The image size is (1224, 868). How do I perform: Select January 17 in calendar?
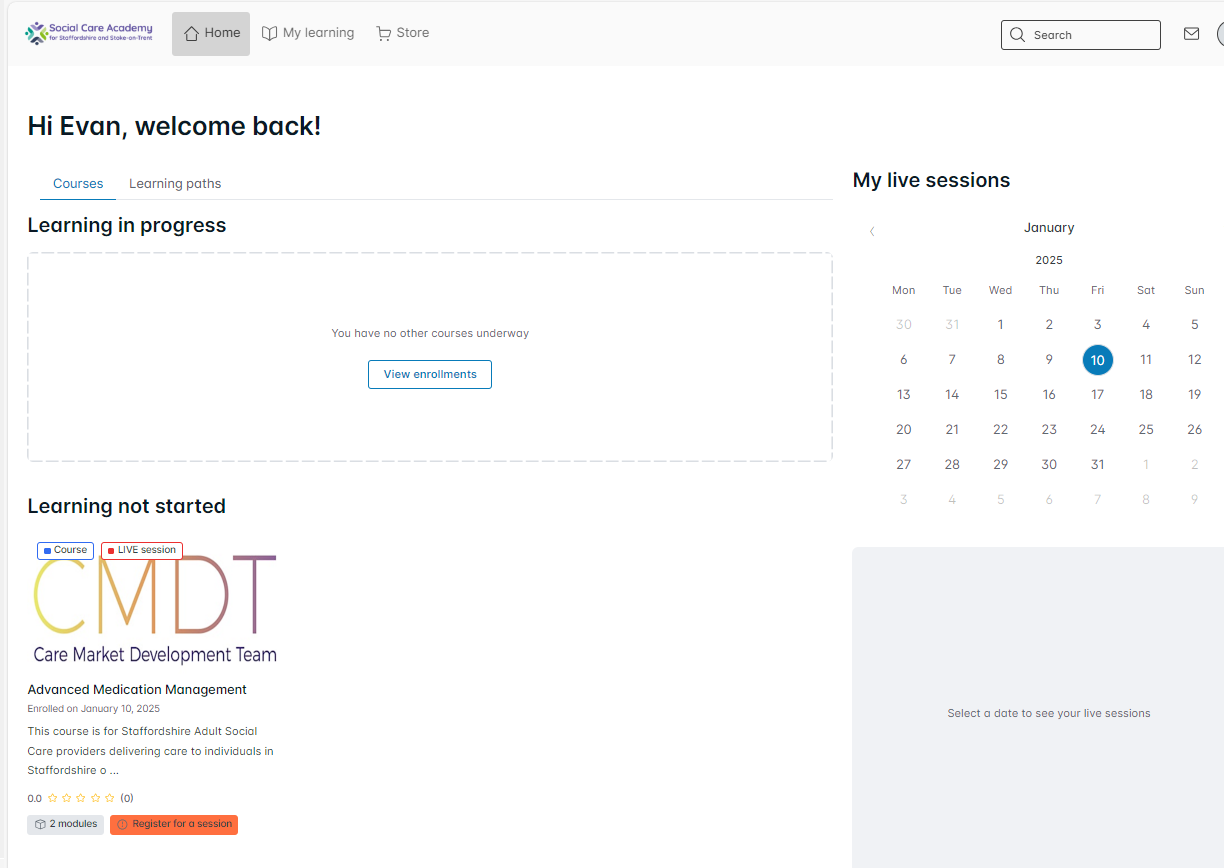pos(1098,395)
